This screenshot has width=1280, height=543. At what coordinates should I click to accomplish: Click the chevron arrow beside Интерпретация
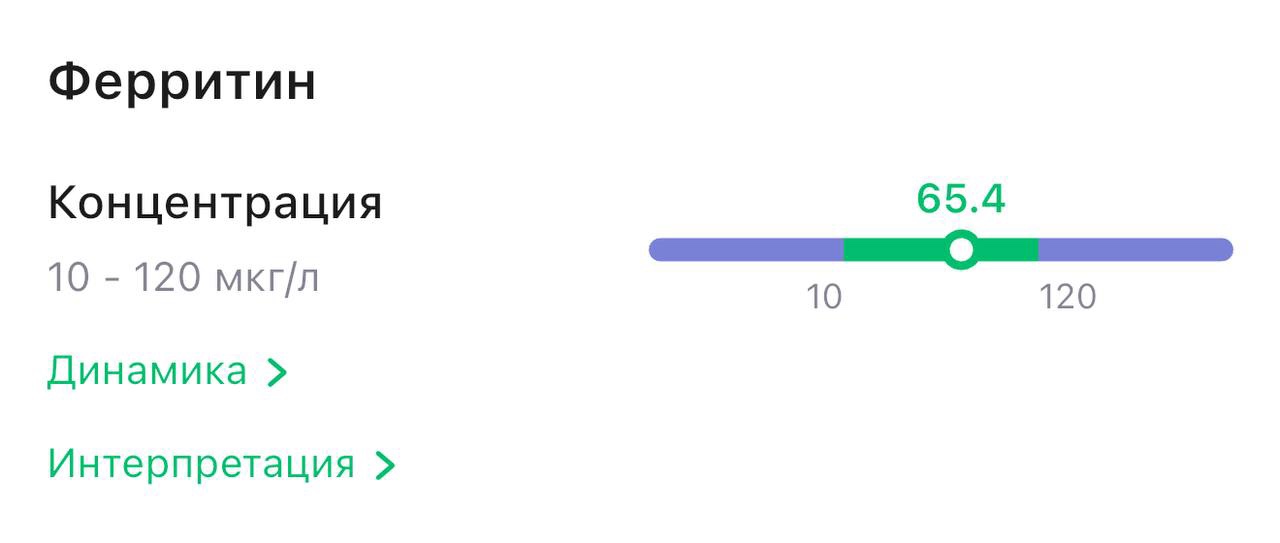(385, 466)
